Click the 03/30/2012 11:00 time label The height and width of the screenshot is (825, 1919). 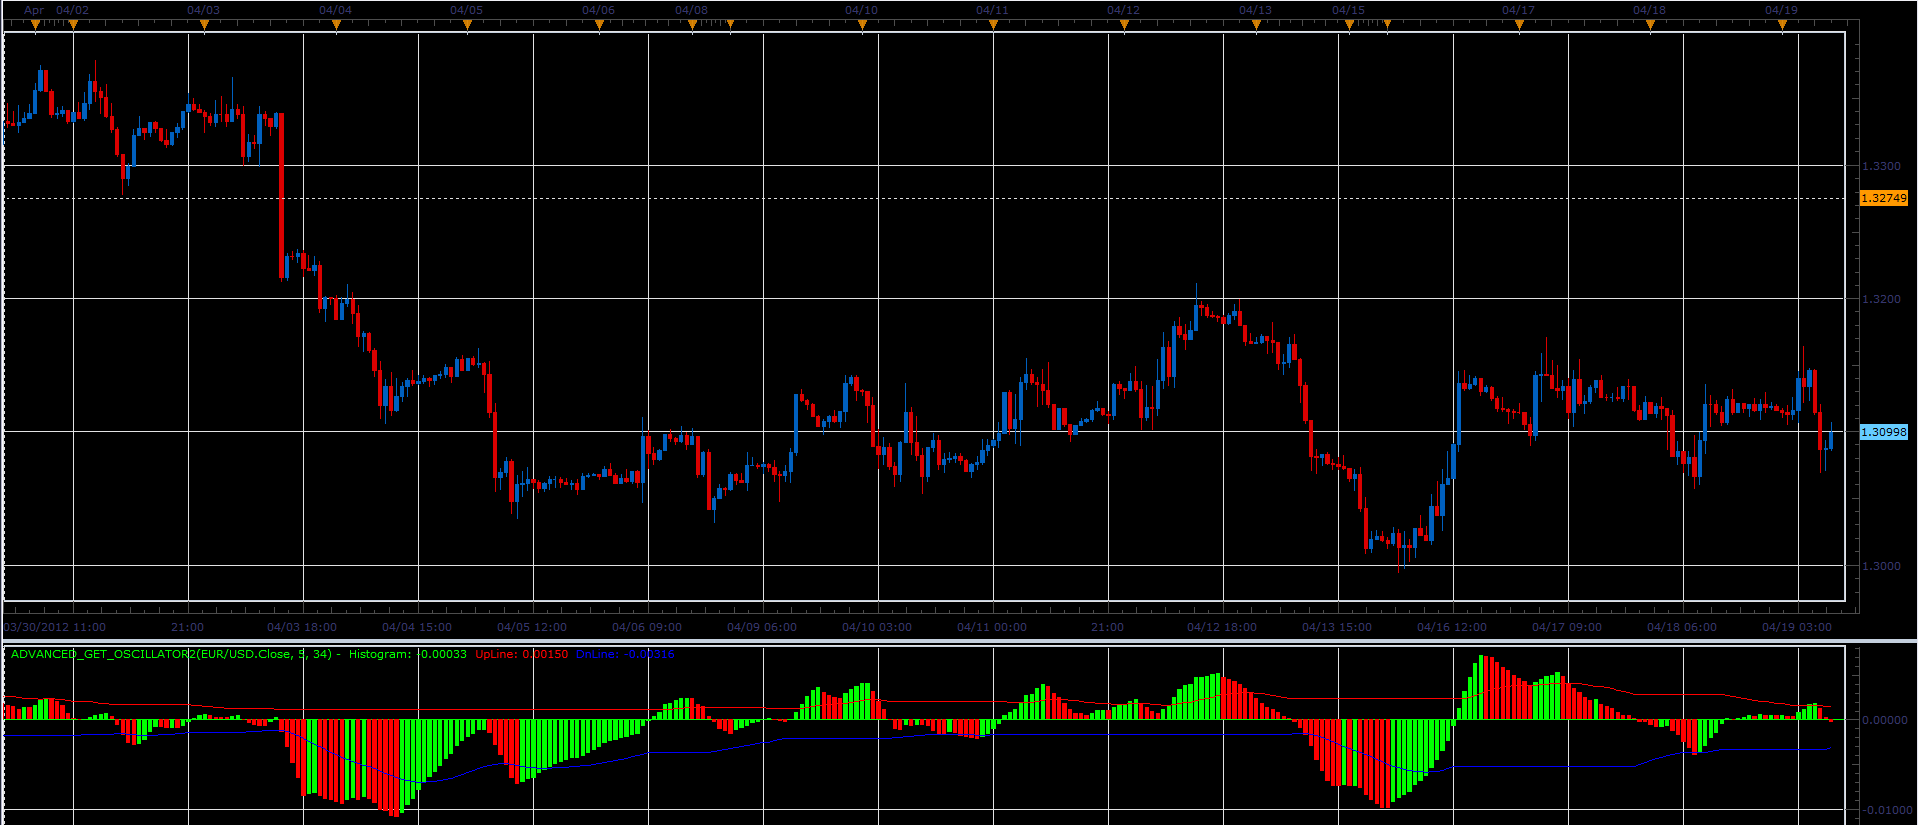point(54,627)
